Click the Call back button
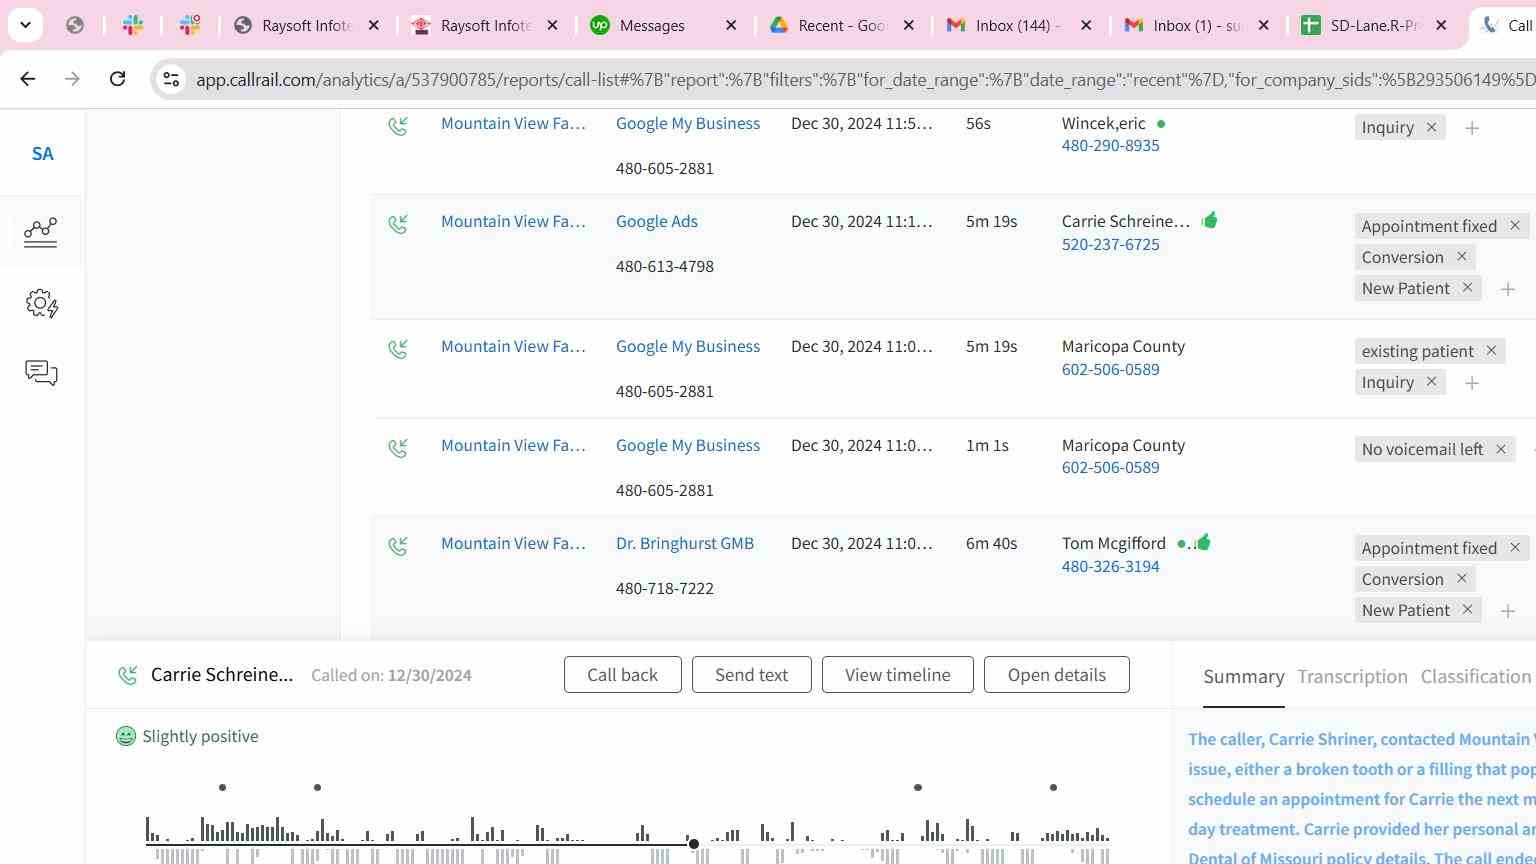The height and width of the screenshot is (864, 1536). (x=622, y=675)
